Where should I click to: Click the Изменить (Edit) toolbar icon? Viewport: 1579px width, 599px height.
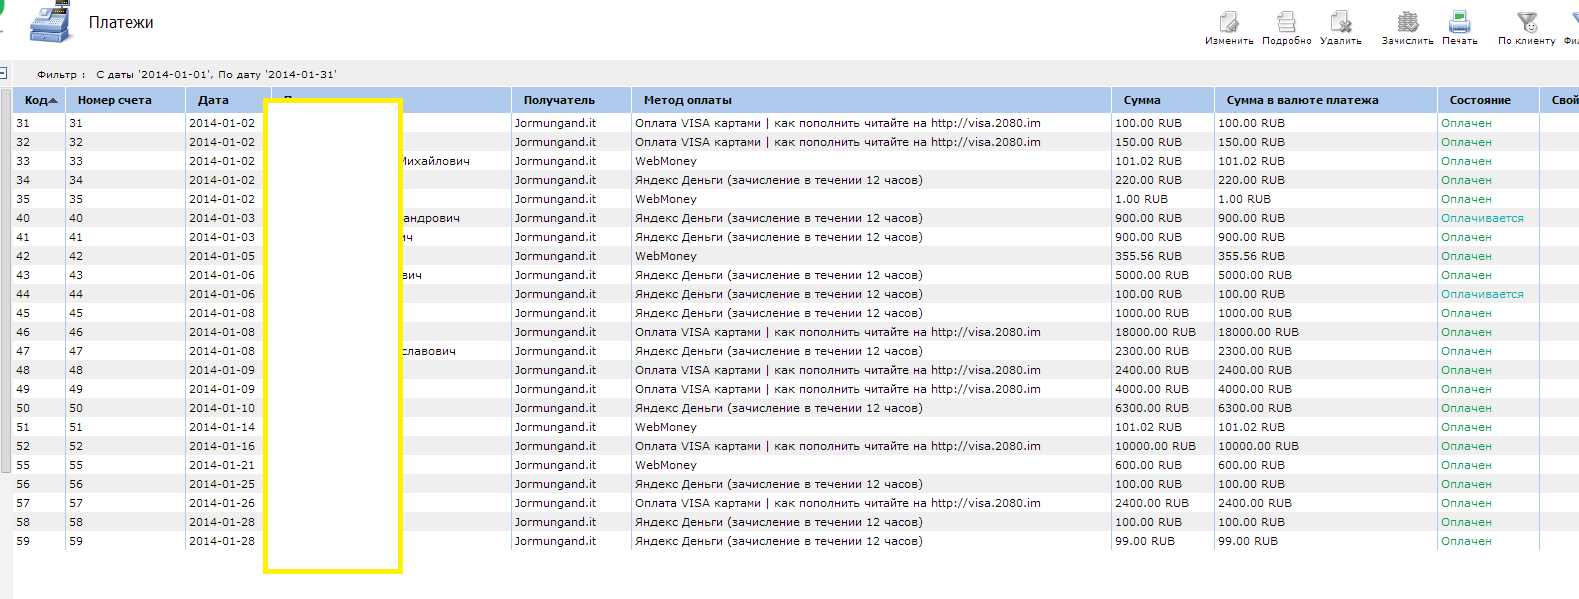click(x=1228, y=22)
